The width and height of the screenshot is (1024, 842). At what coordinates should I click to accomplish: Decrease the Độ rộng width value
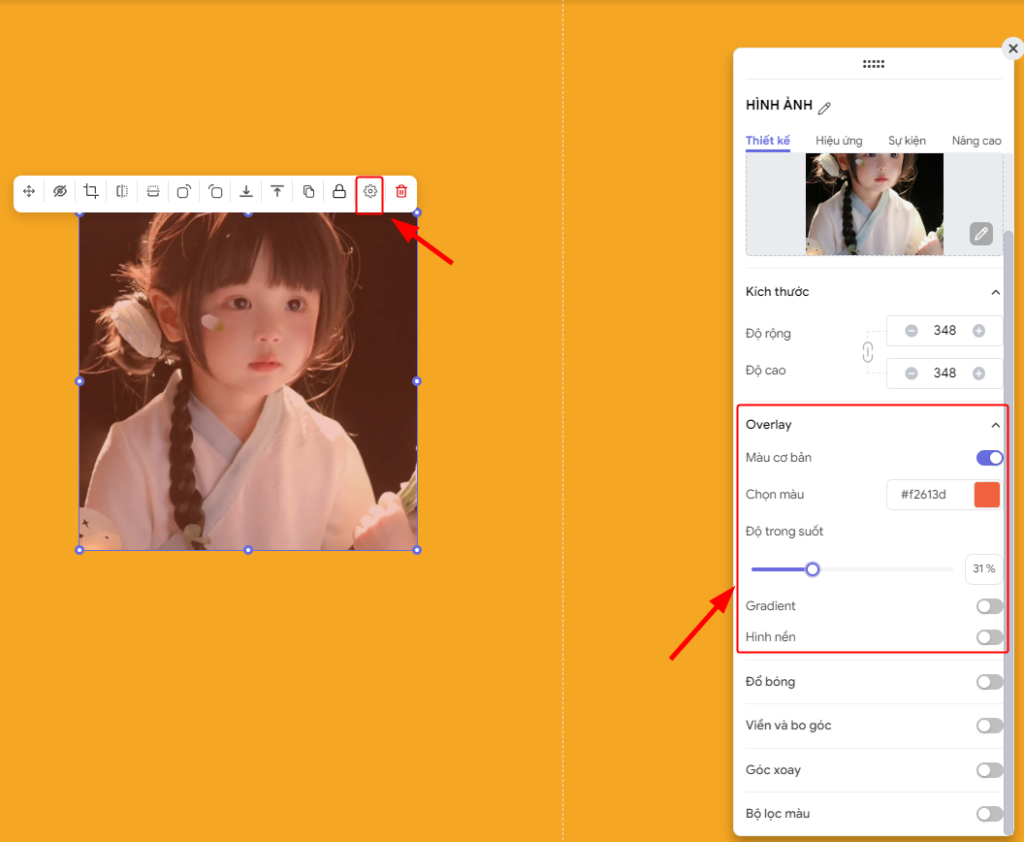click(911, 331)
